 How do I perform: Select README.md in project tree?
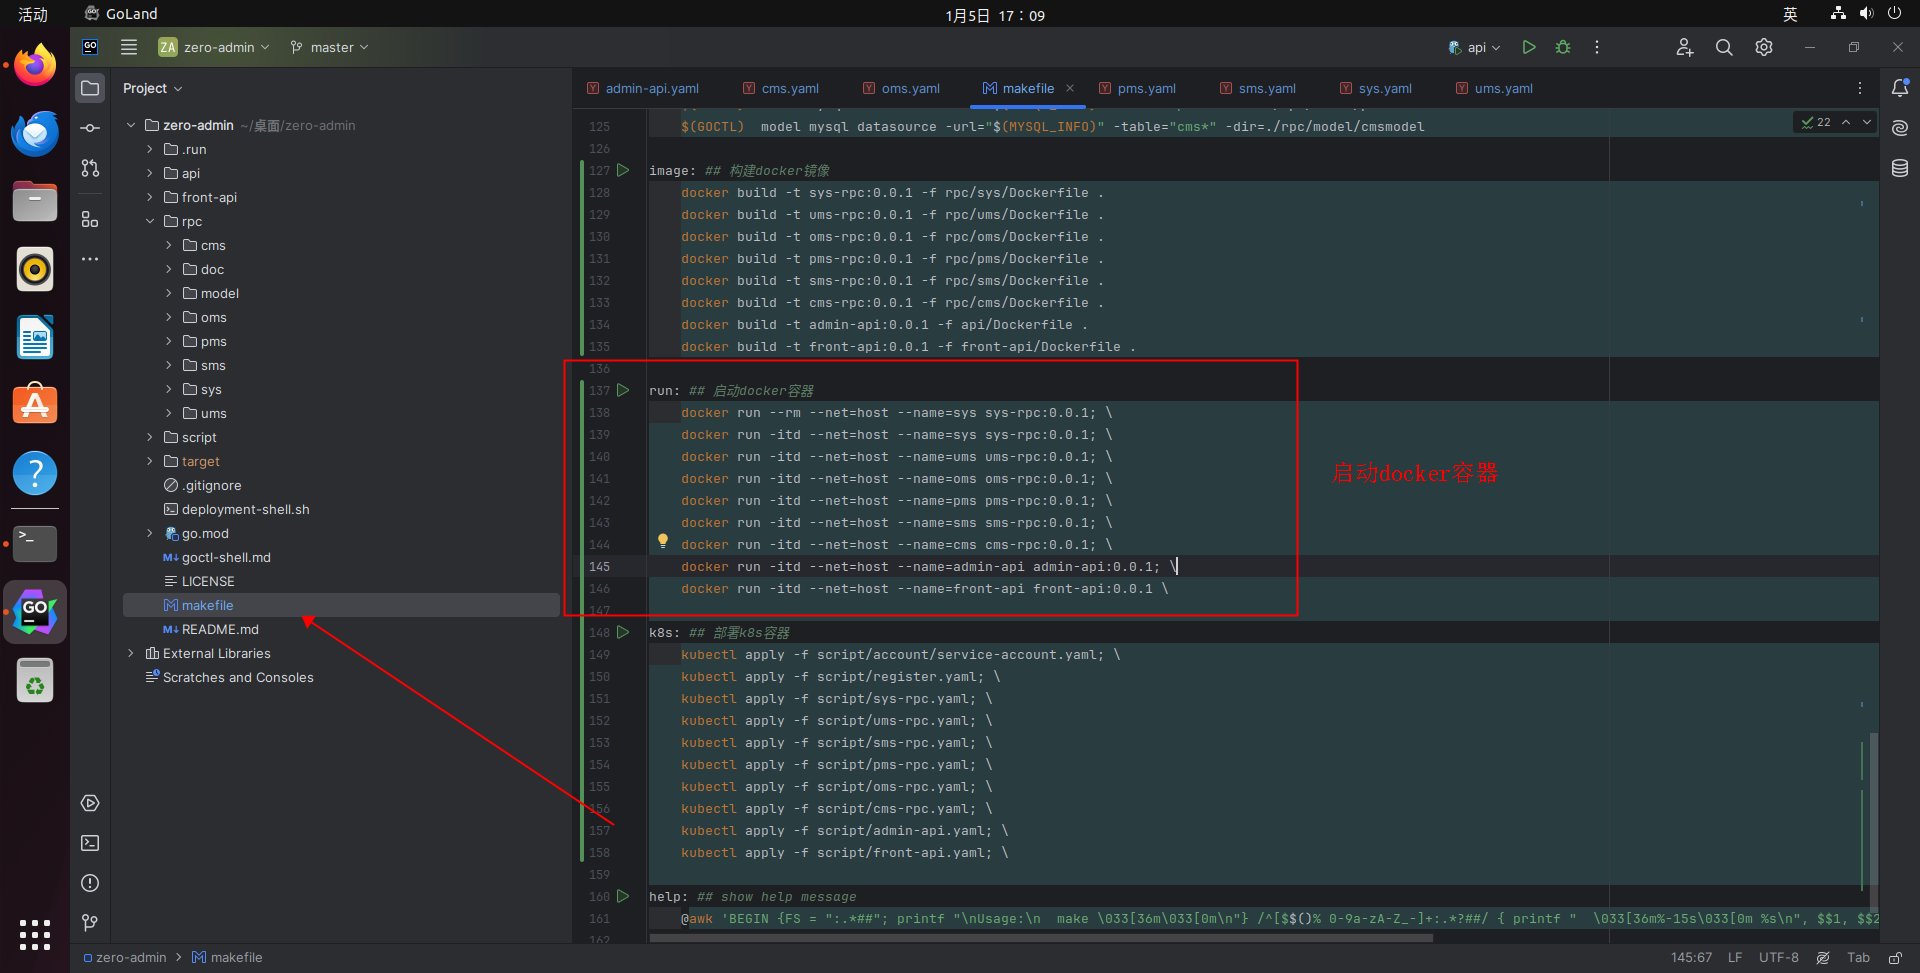click(x=220, y=629)
